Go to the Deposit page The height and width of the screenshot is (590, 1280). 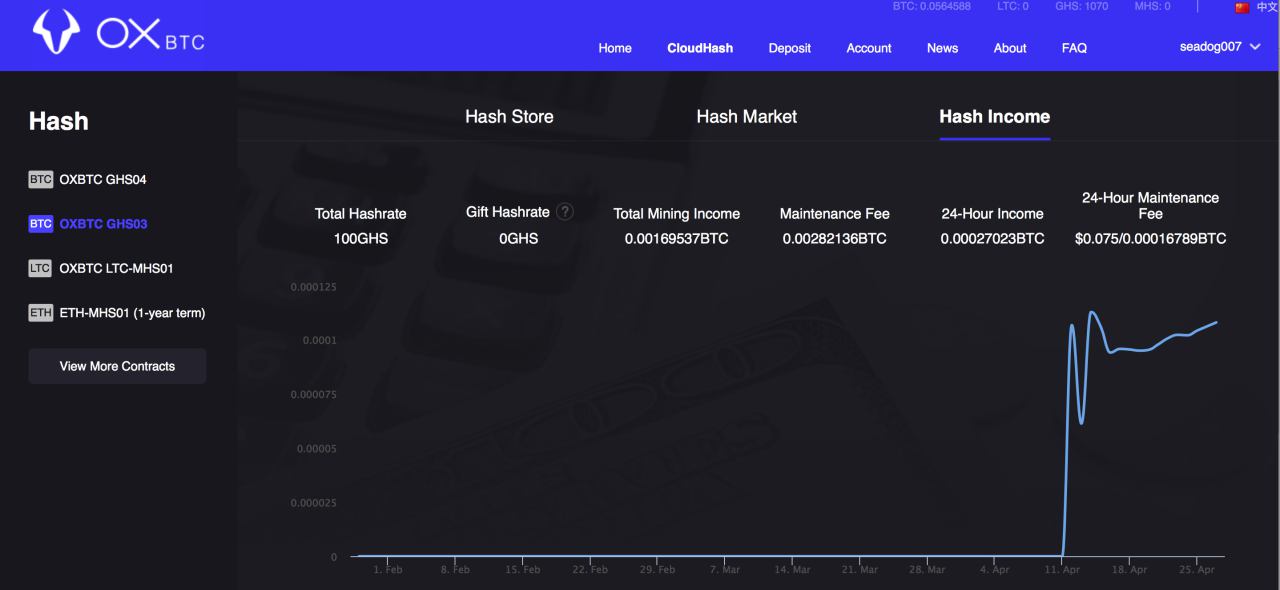790,48
